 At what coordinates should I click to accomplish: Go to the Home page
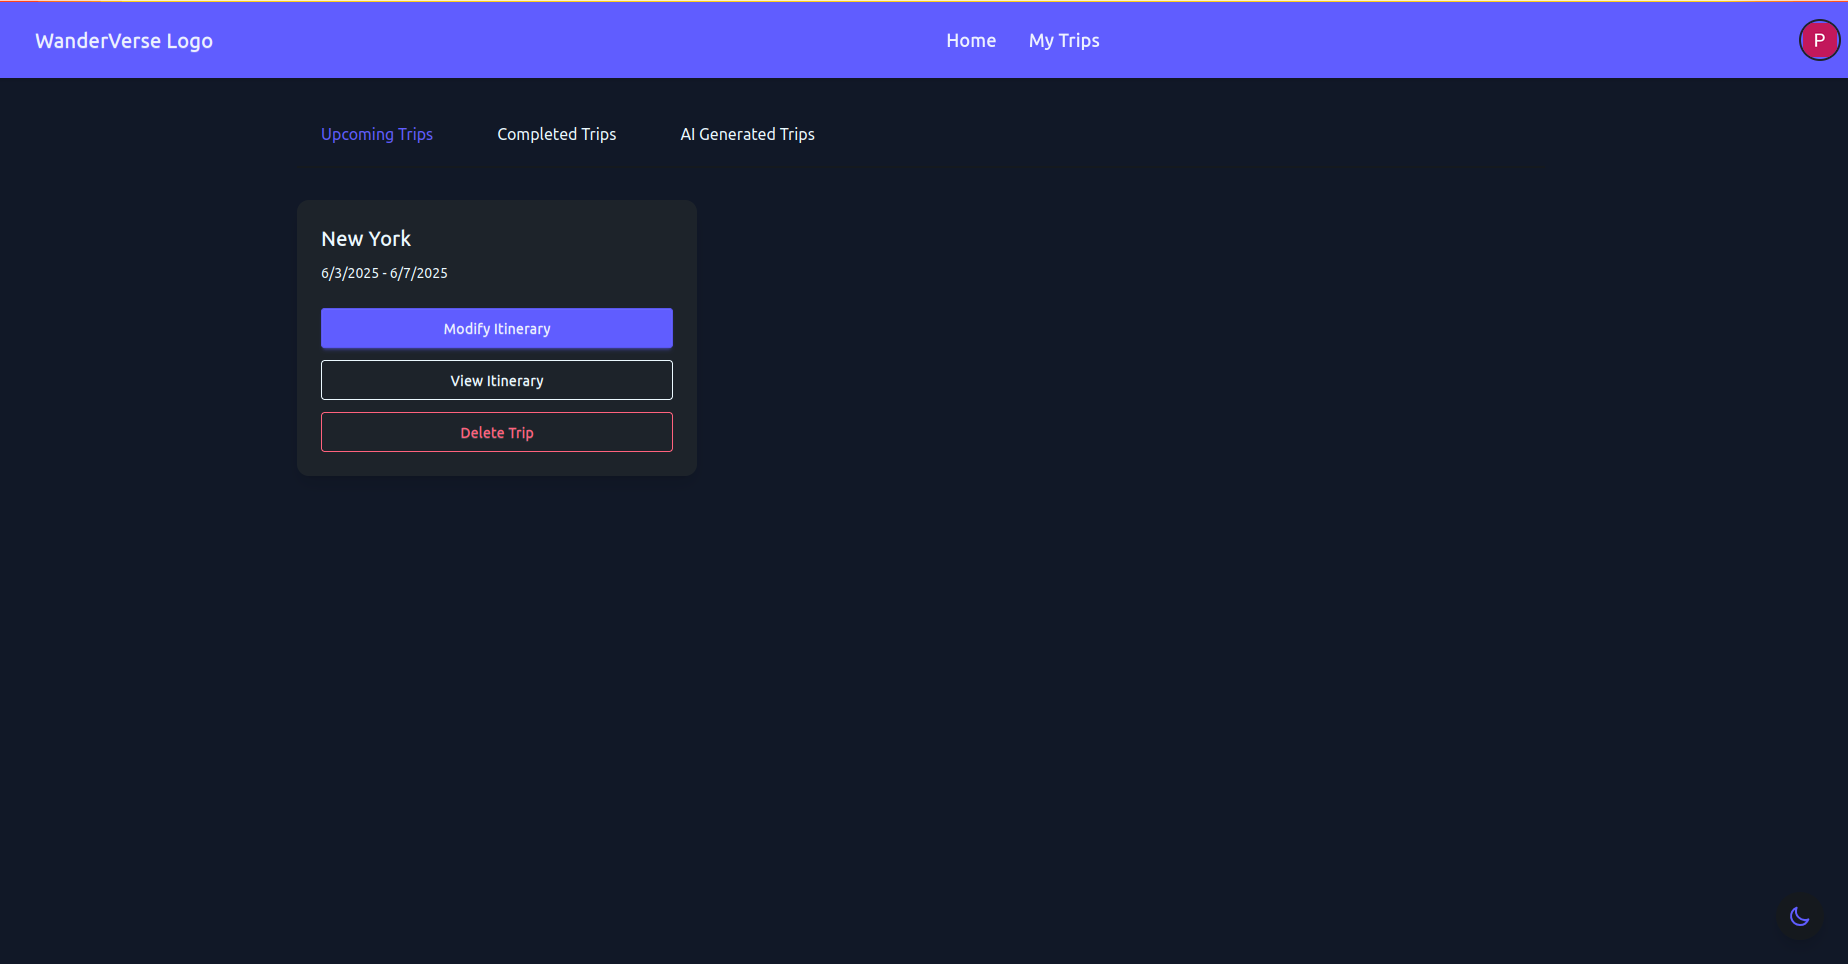pos(970,41)
